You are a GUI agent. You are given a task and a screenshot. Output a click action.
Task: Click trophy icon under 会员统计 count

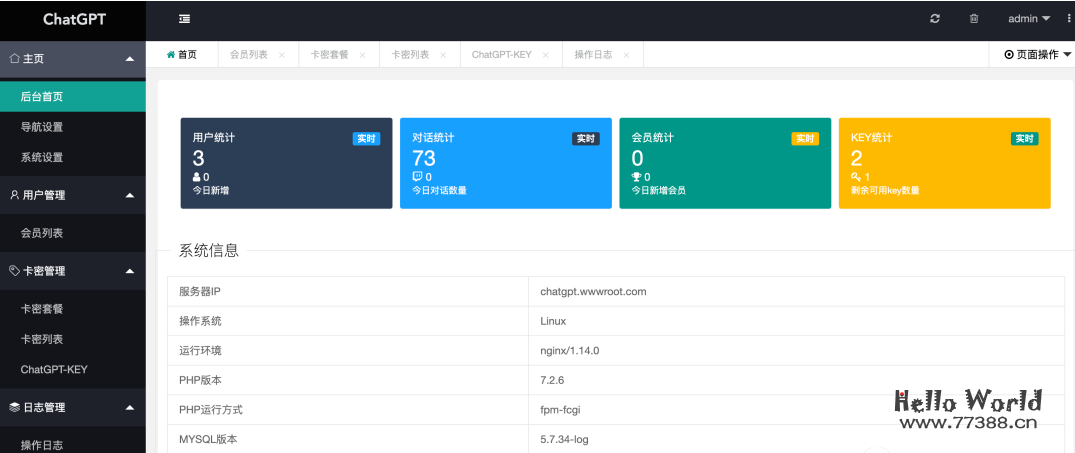coord(636,177)
